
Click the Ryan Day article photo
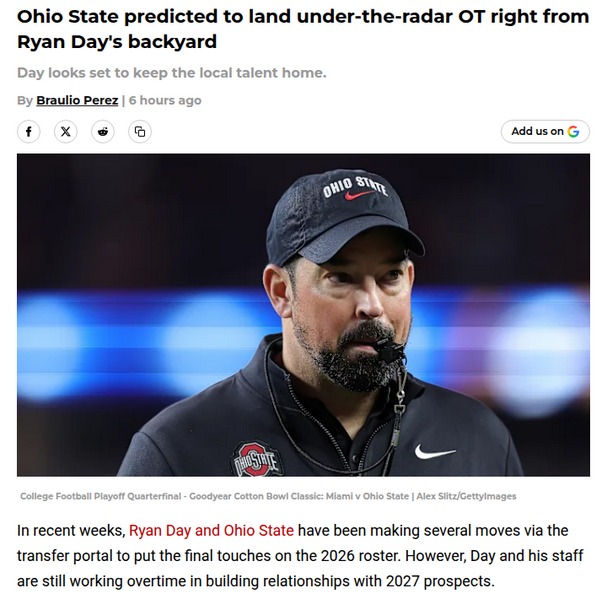pyautogui.click(x=303, y=314)
